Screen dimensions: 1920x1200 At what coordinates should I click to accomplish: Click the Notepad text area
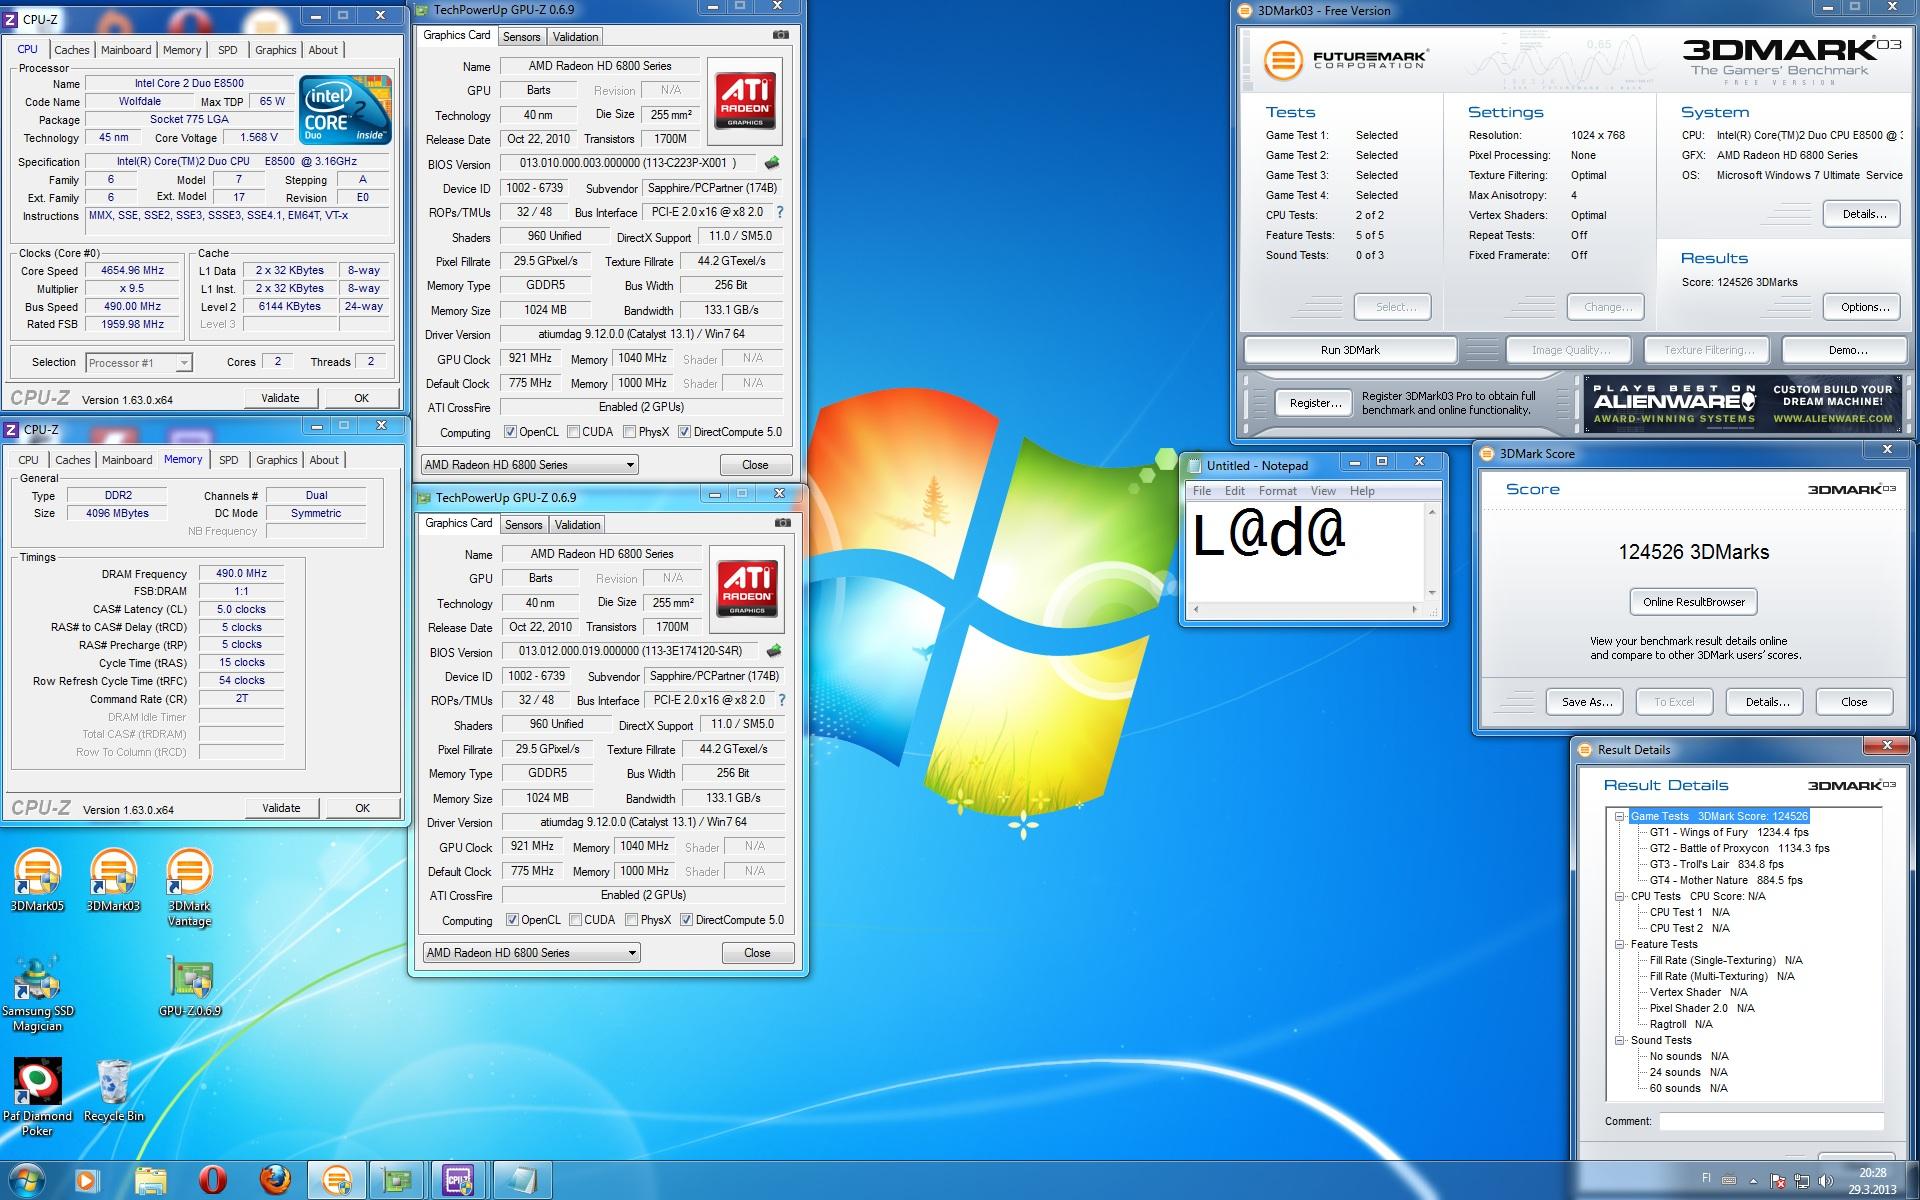(1305, 552)
